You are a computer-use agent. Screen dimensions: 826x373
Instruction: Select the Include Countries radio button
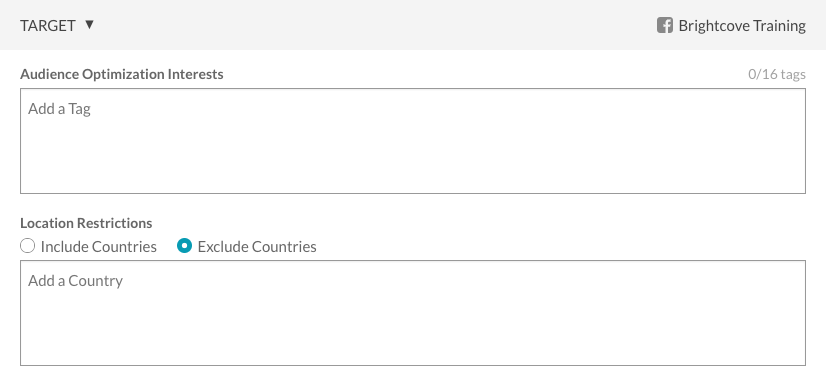pos(27,246)
